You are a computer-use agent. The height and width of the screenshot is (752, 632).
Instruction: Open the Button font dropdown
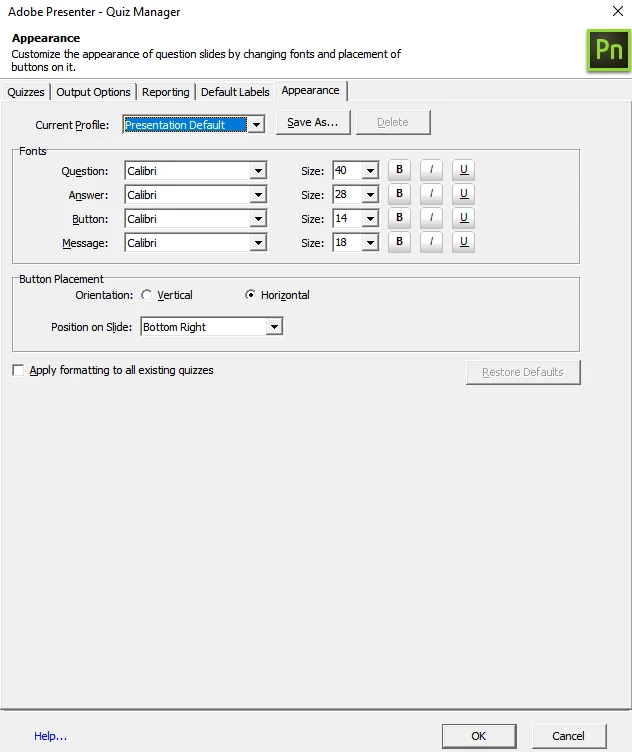196,219
